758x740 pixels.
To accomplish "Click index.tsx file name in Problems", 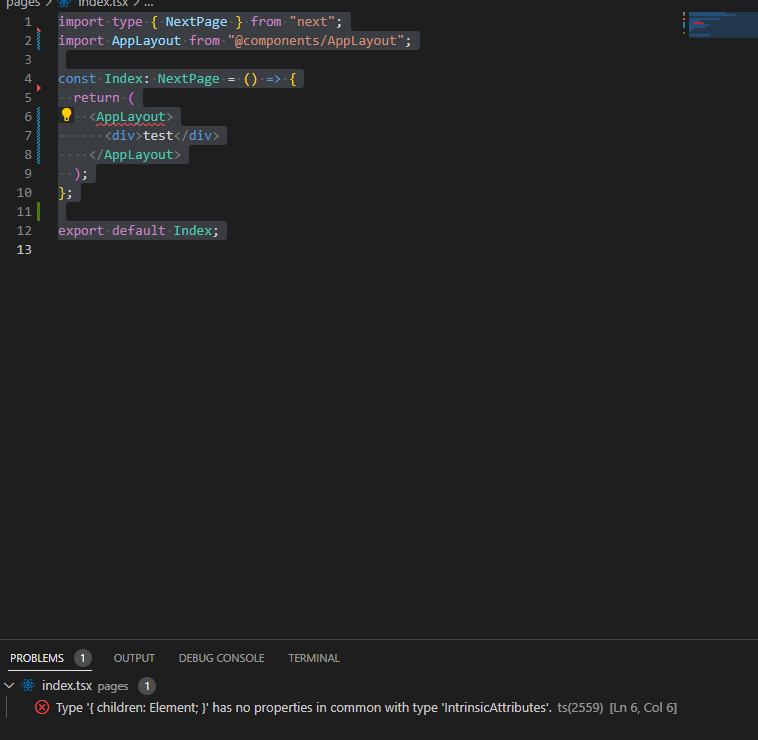I will [x=67, y=685].
